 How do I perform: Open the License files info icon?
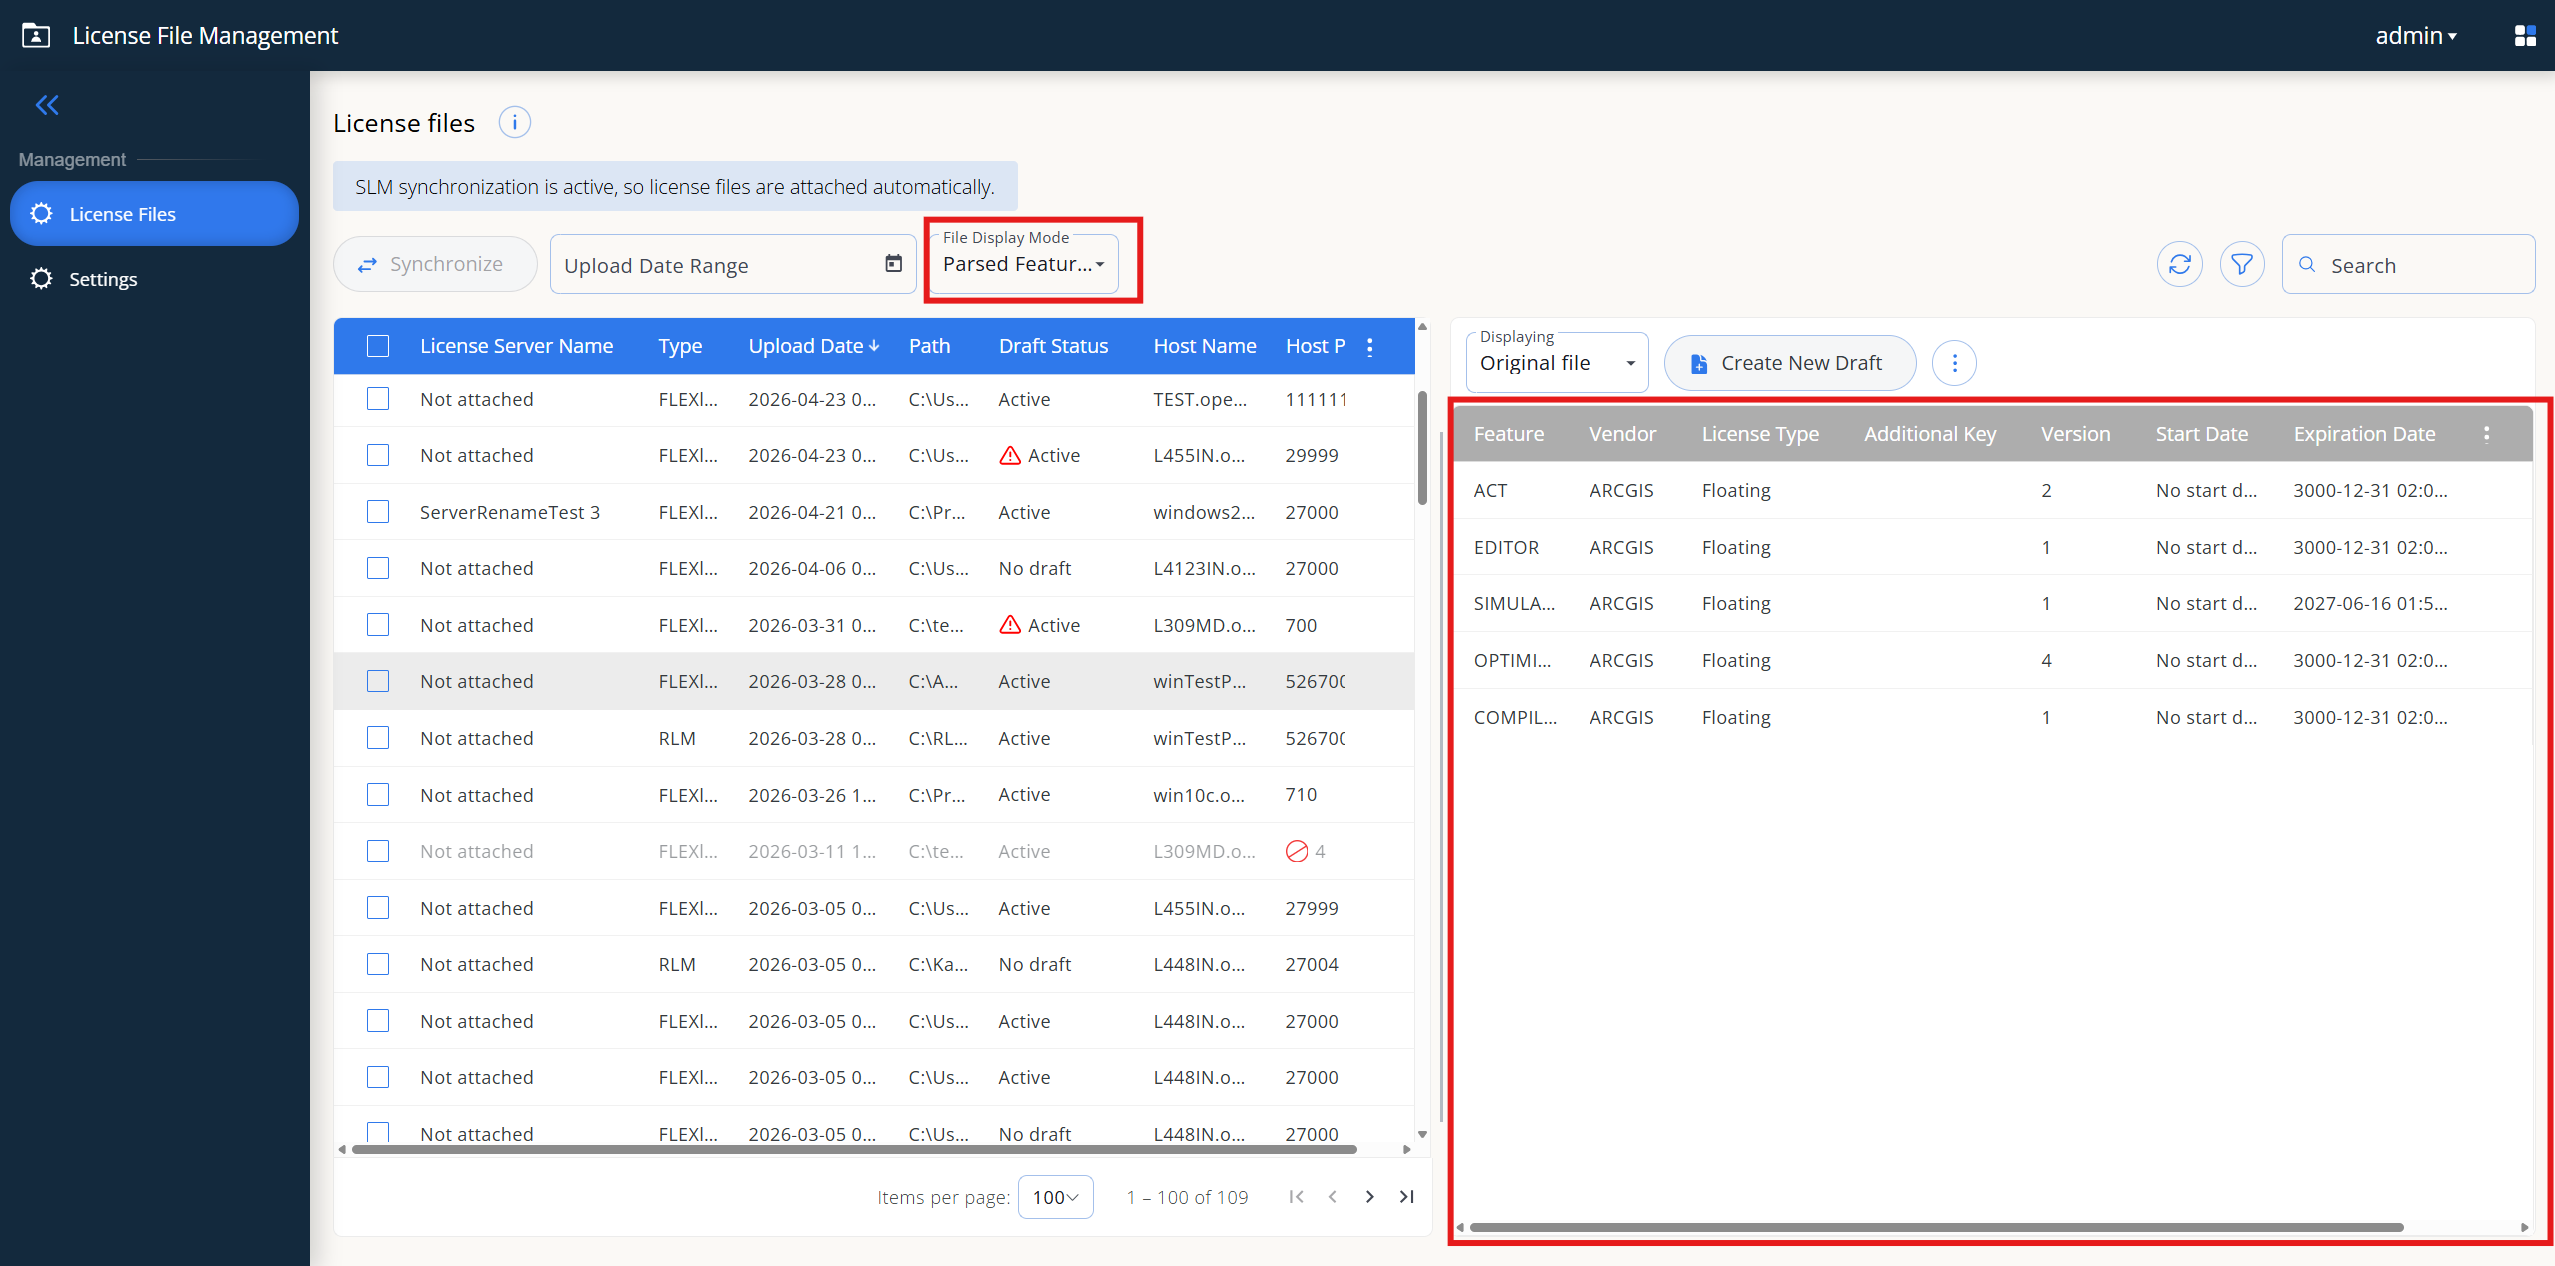[514, 123]
